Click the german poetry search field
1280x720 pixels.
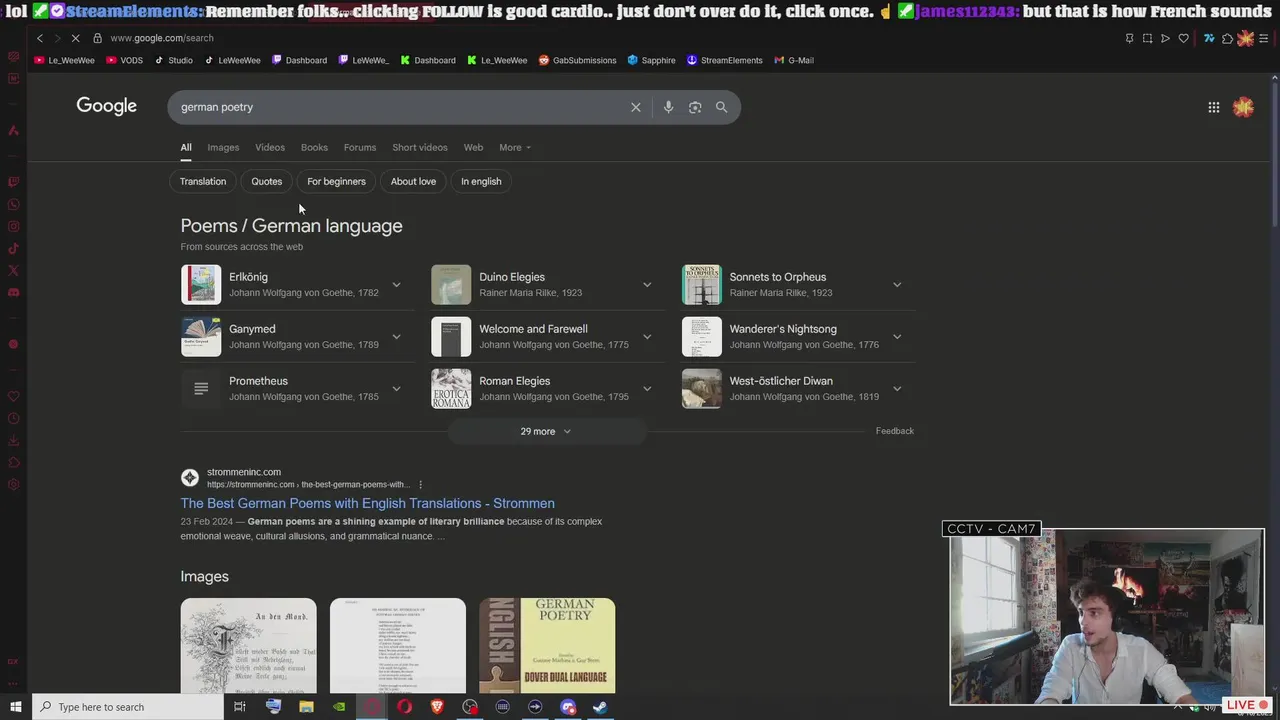click(400, 107)
